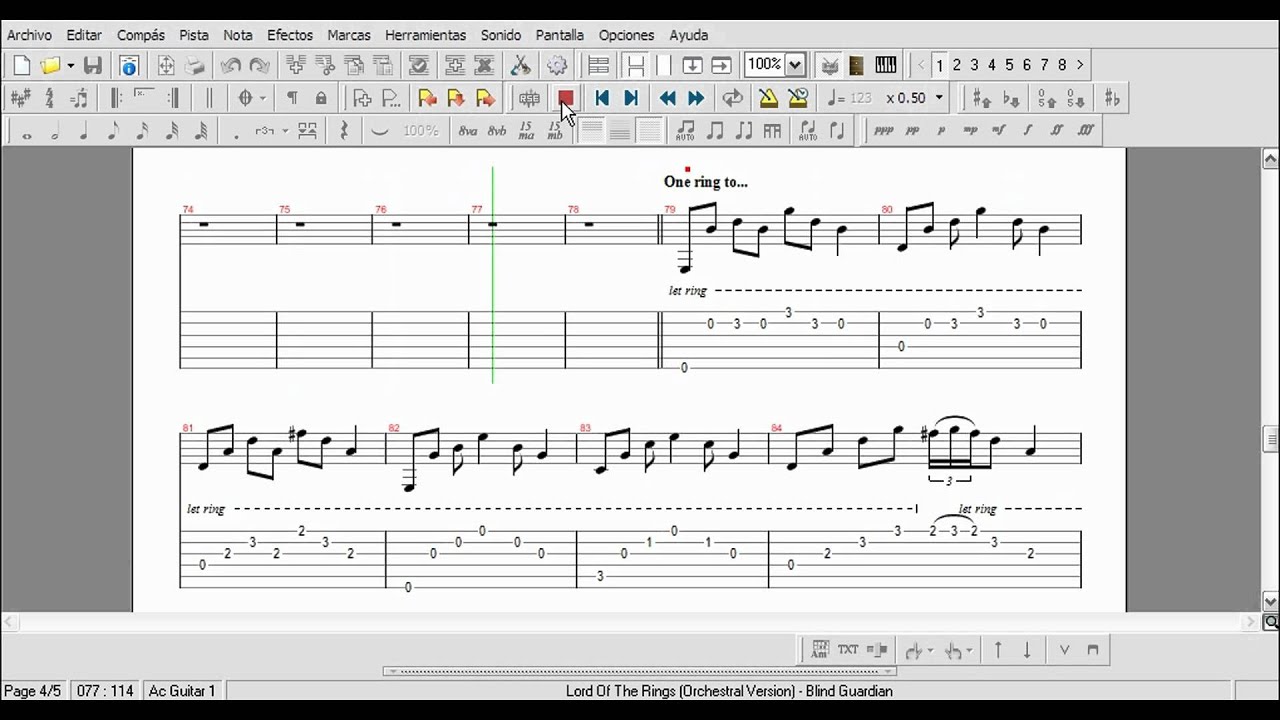This screenshot has height=720, width=1280.
Task: Save the score with the floppy disk icon
Action: point(93,66)
